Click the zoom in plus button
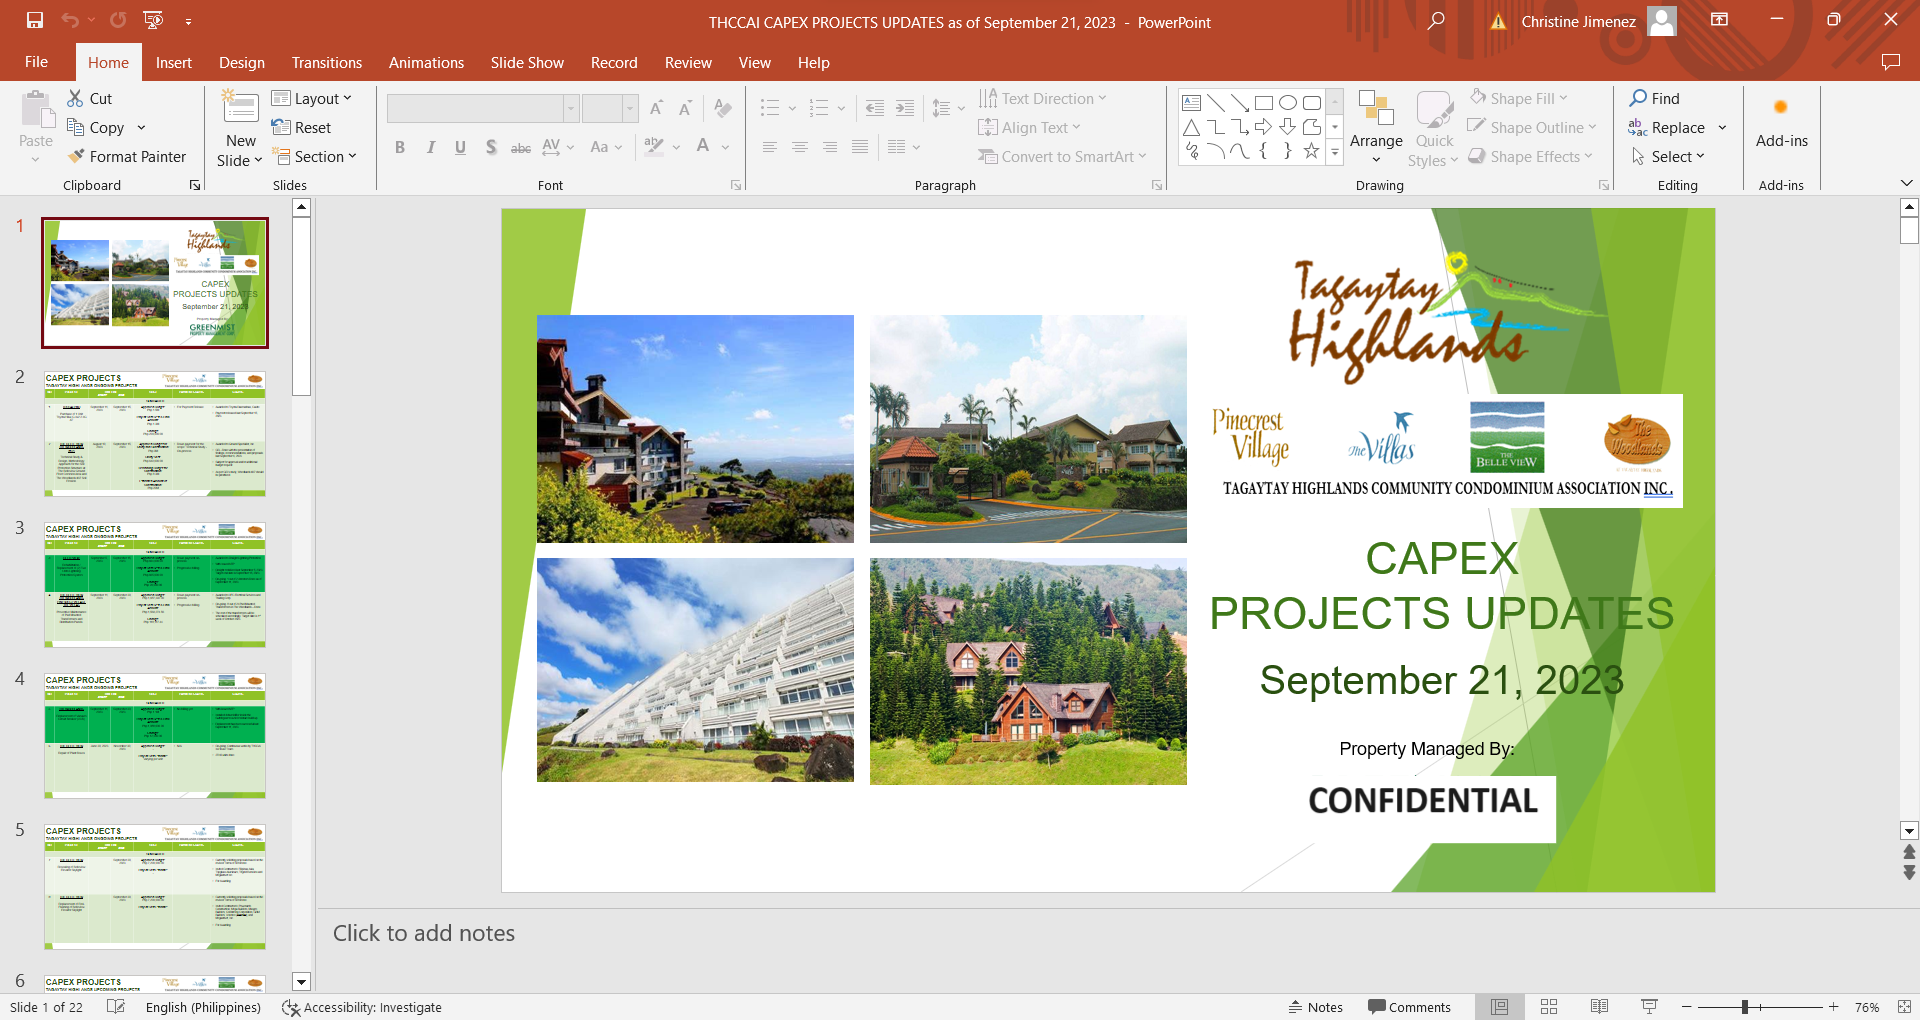The height and width of the screenshot is (1020, 1920). click(1833, 1007)
